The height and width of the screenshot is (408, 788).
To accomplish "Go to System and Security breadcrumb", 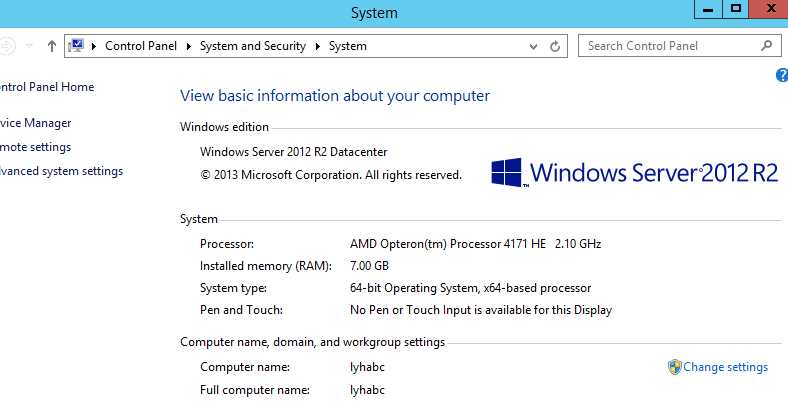I will coord(253,46).
